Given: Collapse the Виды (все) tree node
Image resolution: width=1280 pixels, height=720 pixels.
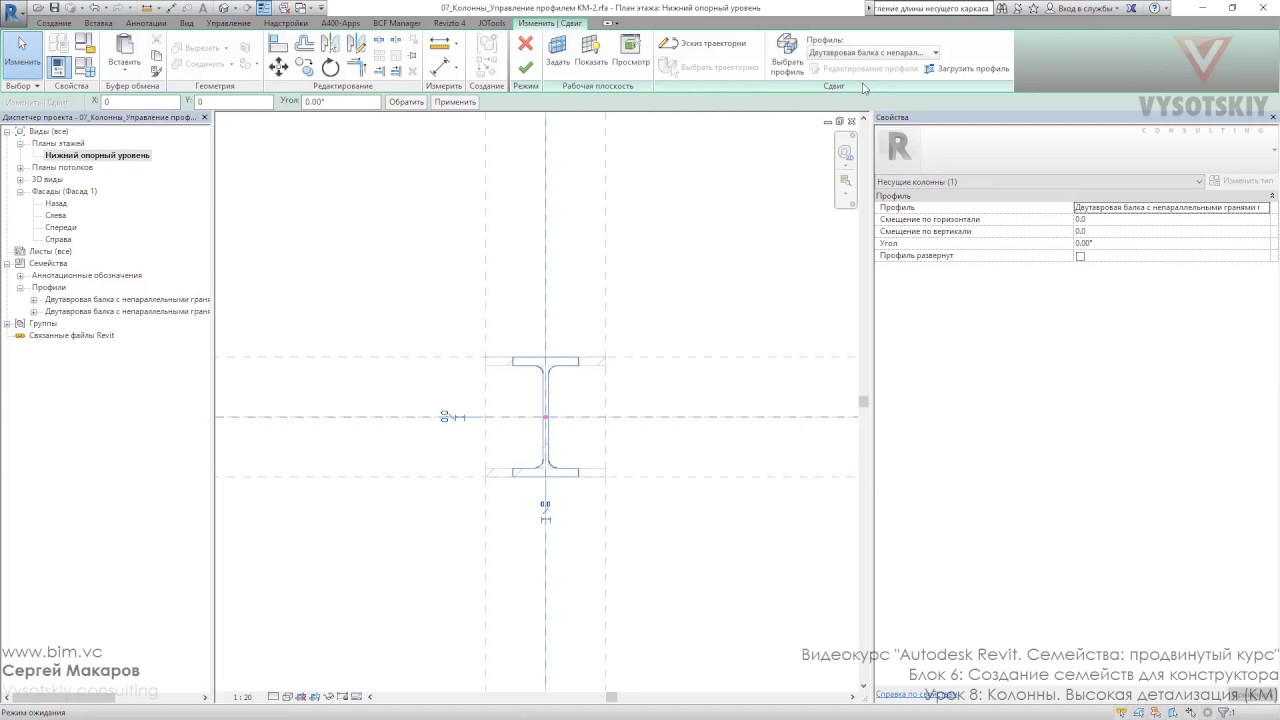Looking at the screenshot, I should pyautogui.click(x=7, y=131).
